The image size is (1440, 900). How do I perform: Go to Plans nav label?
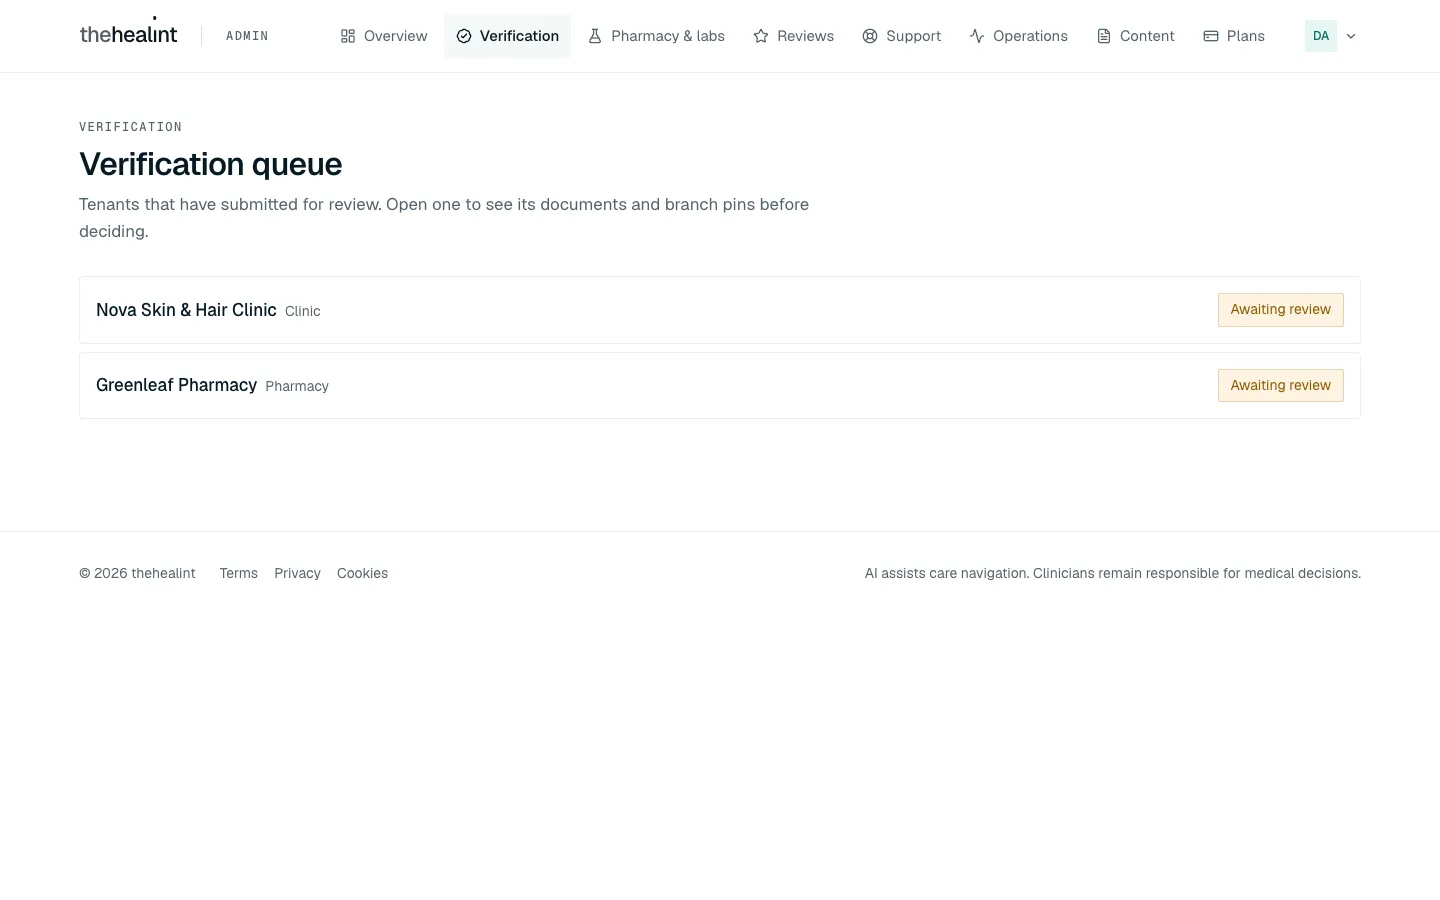tap(1245, 36)
